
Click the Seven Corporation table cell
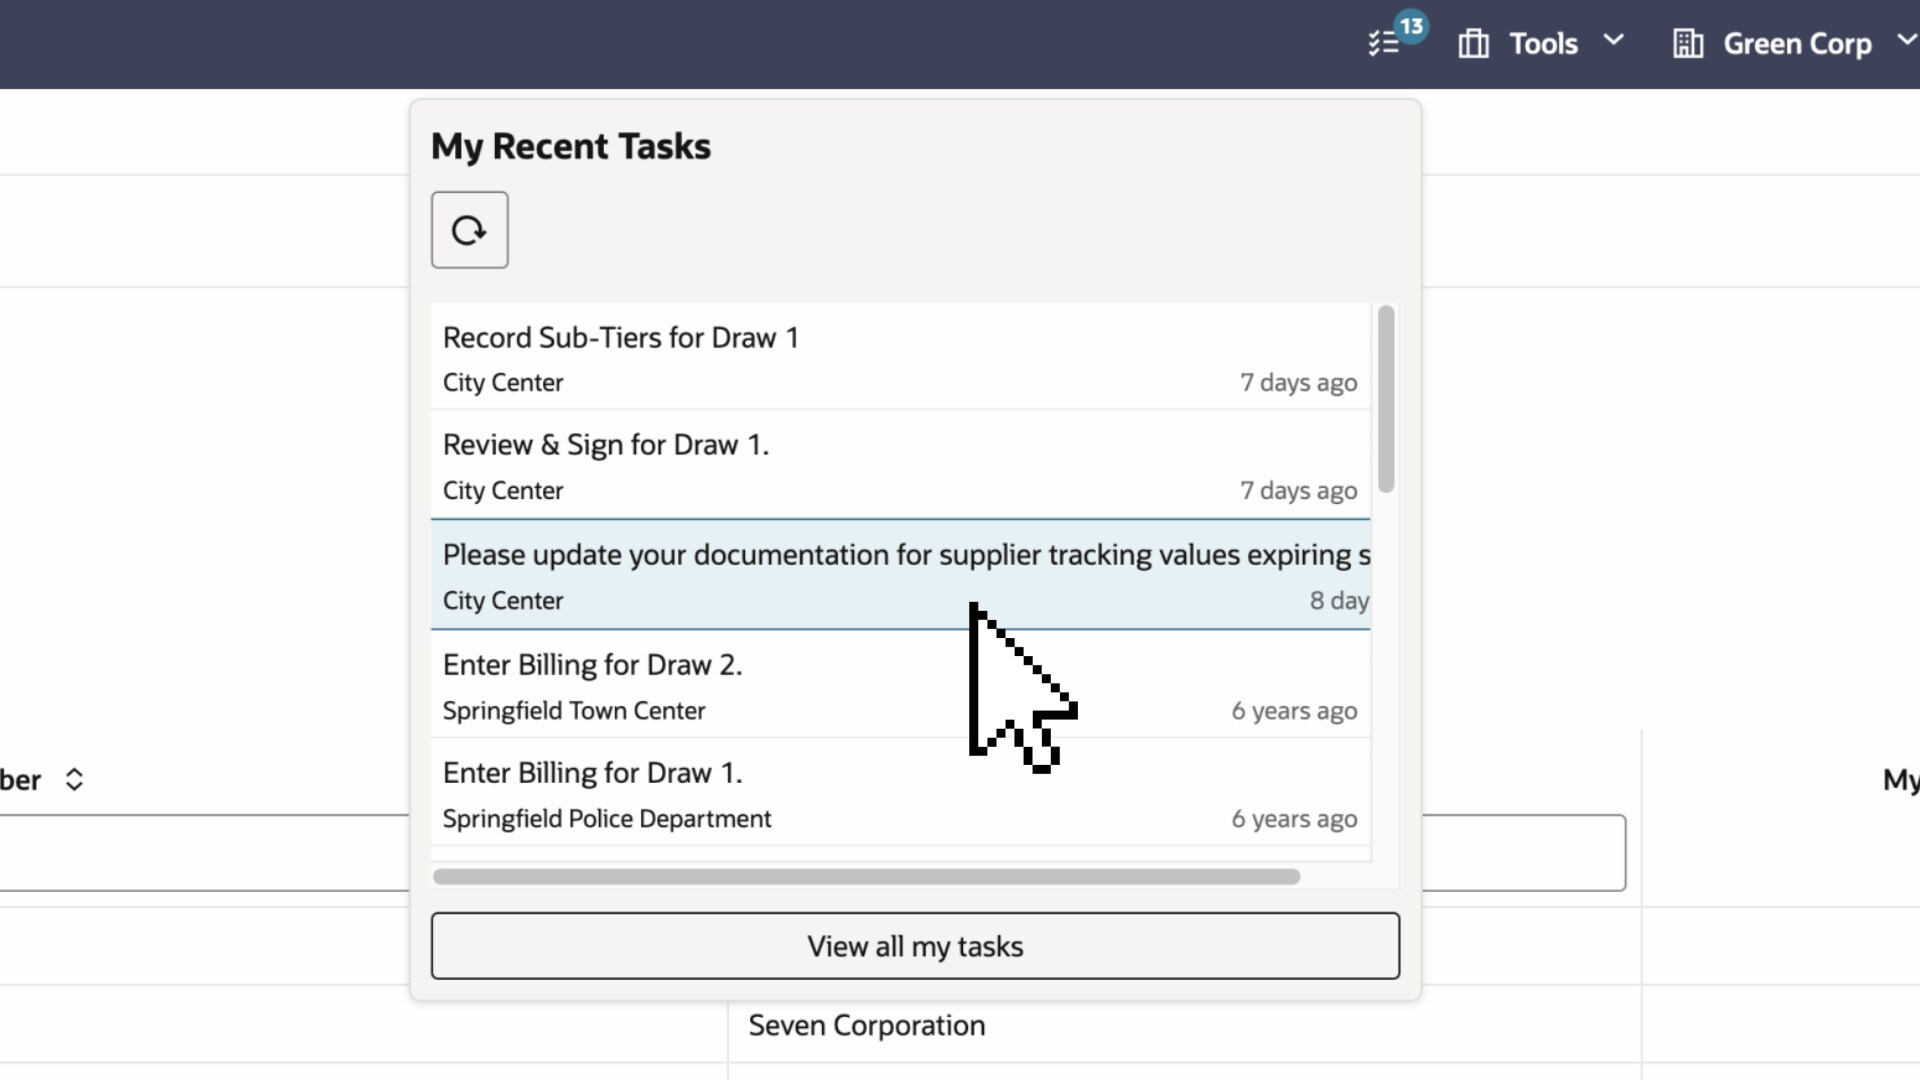coord(866,1026)
